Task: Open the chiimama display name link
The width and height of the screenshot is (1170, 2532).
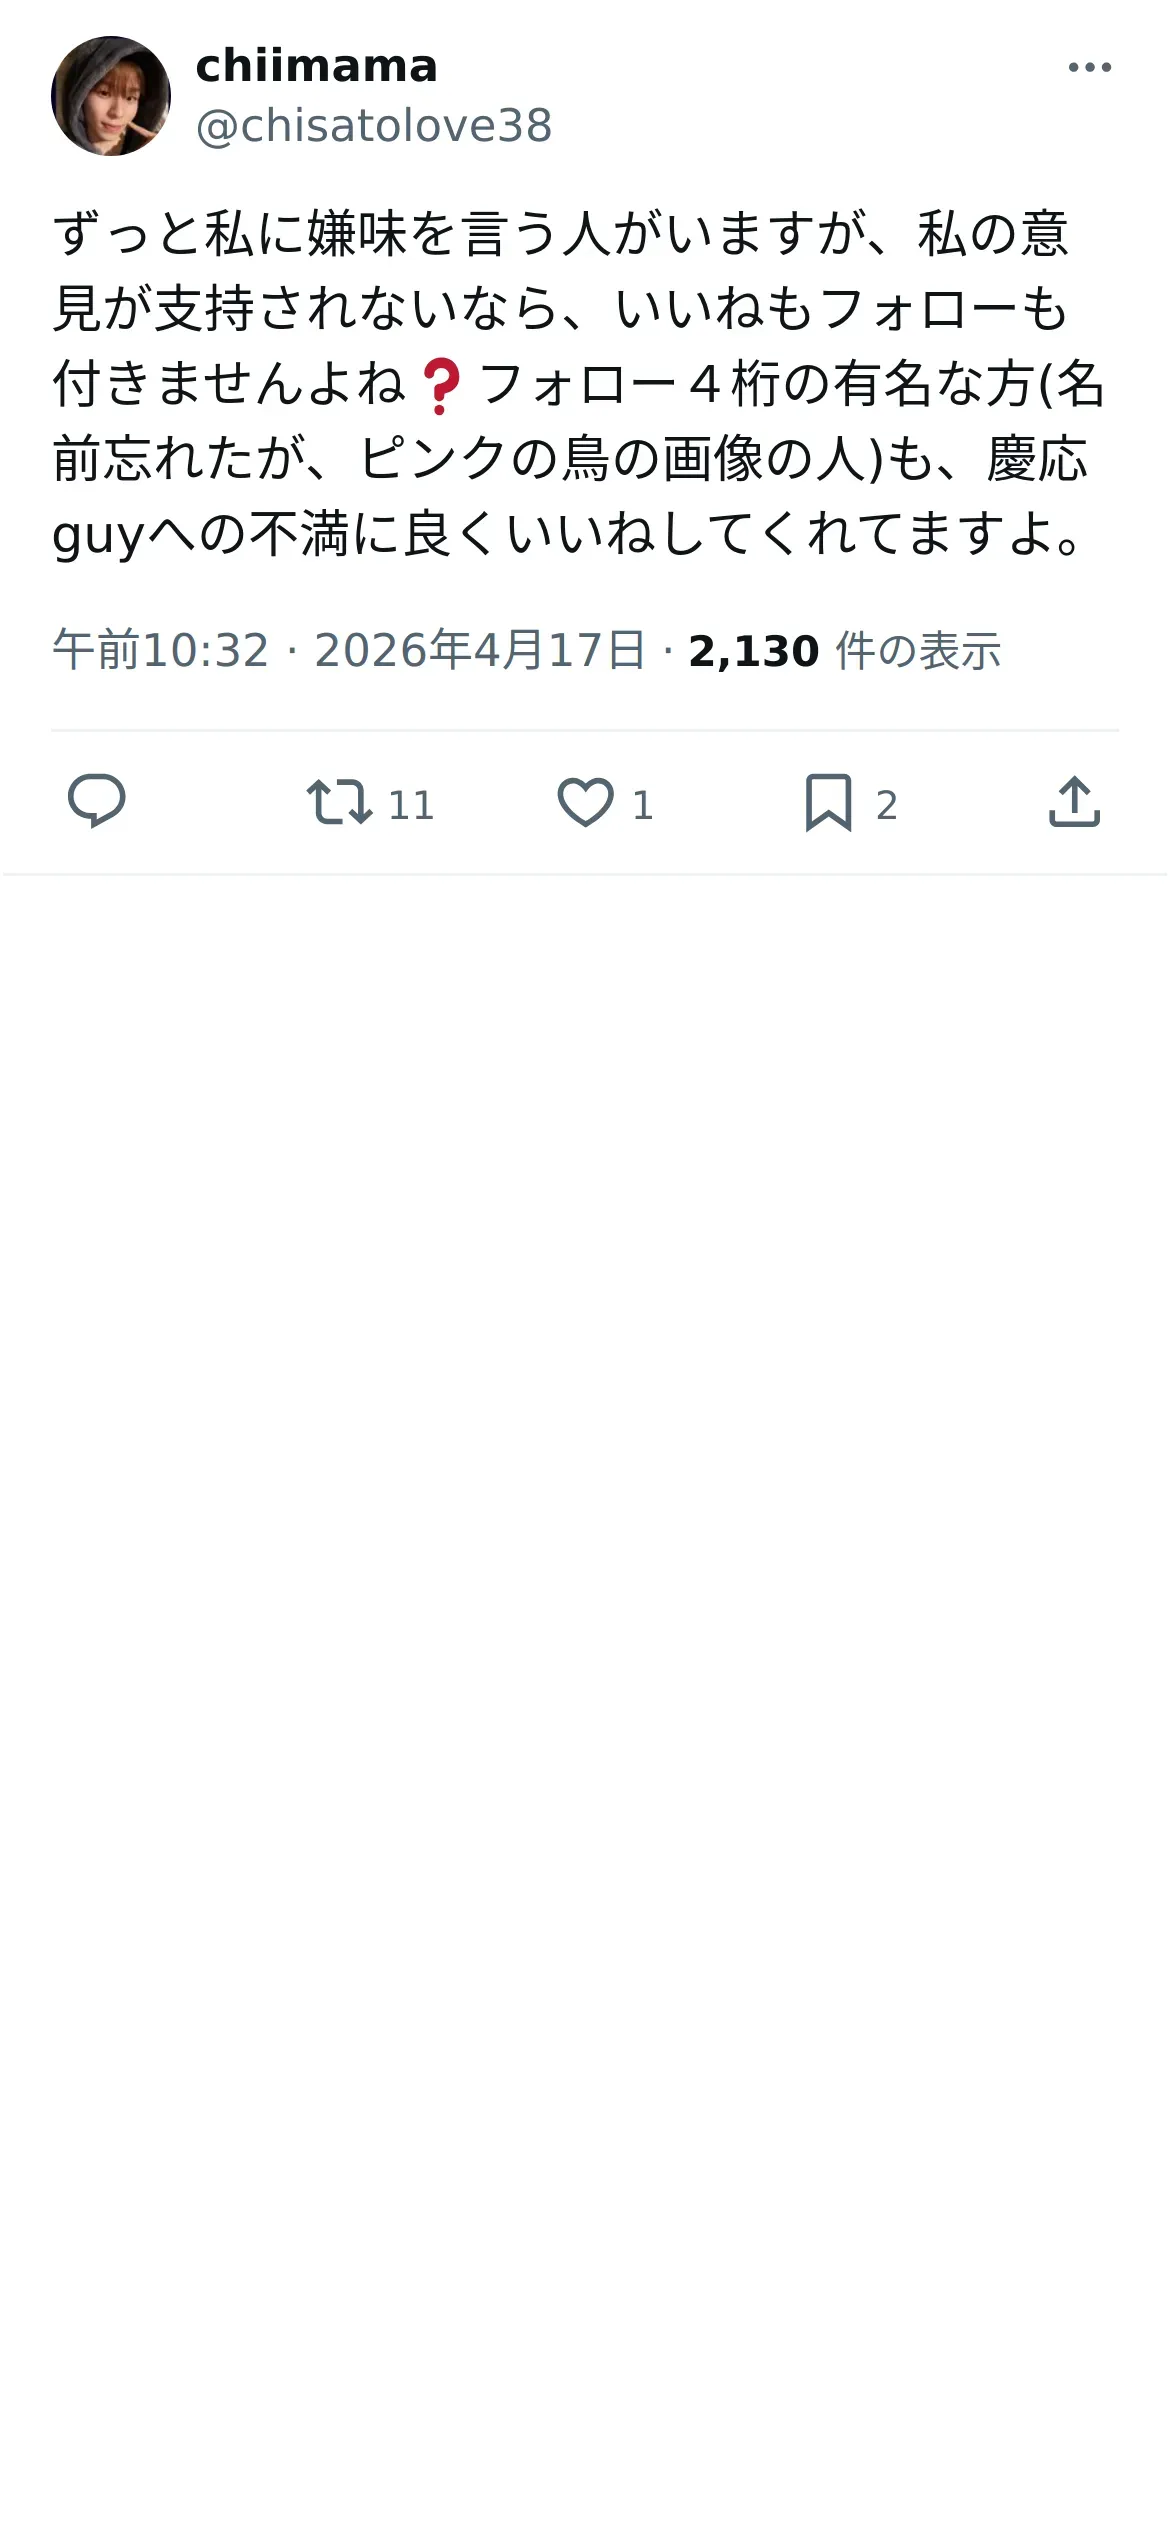Action: click(316, 66)
